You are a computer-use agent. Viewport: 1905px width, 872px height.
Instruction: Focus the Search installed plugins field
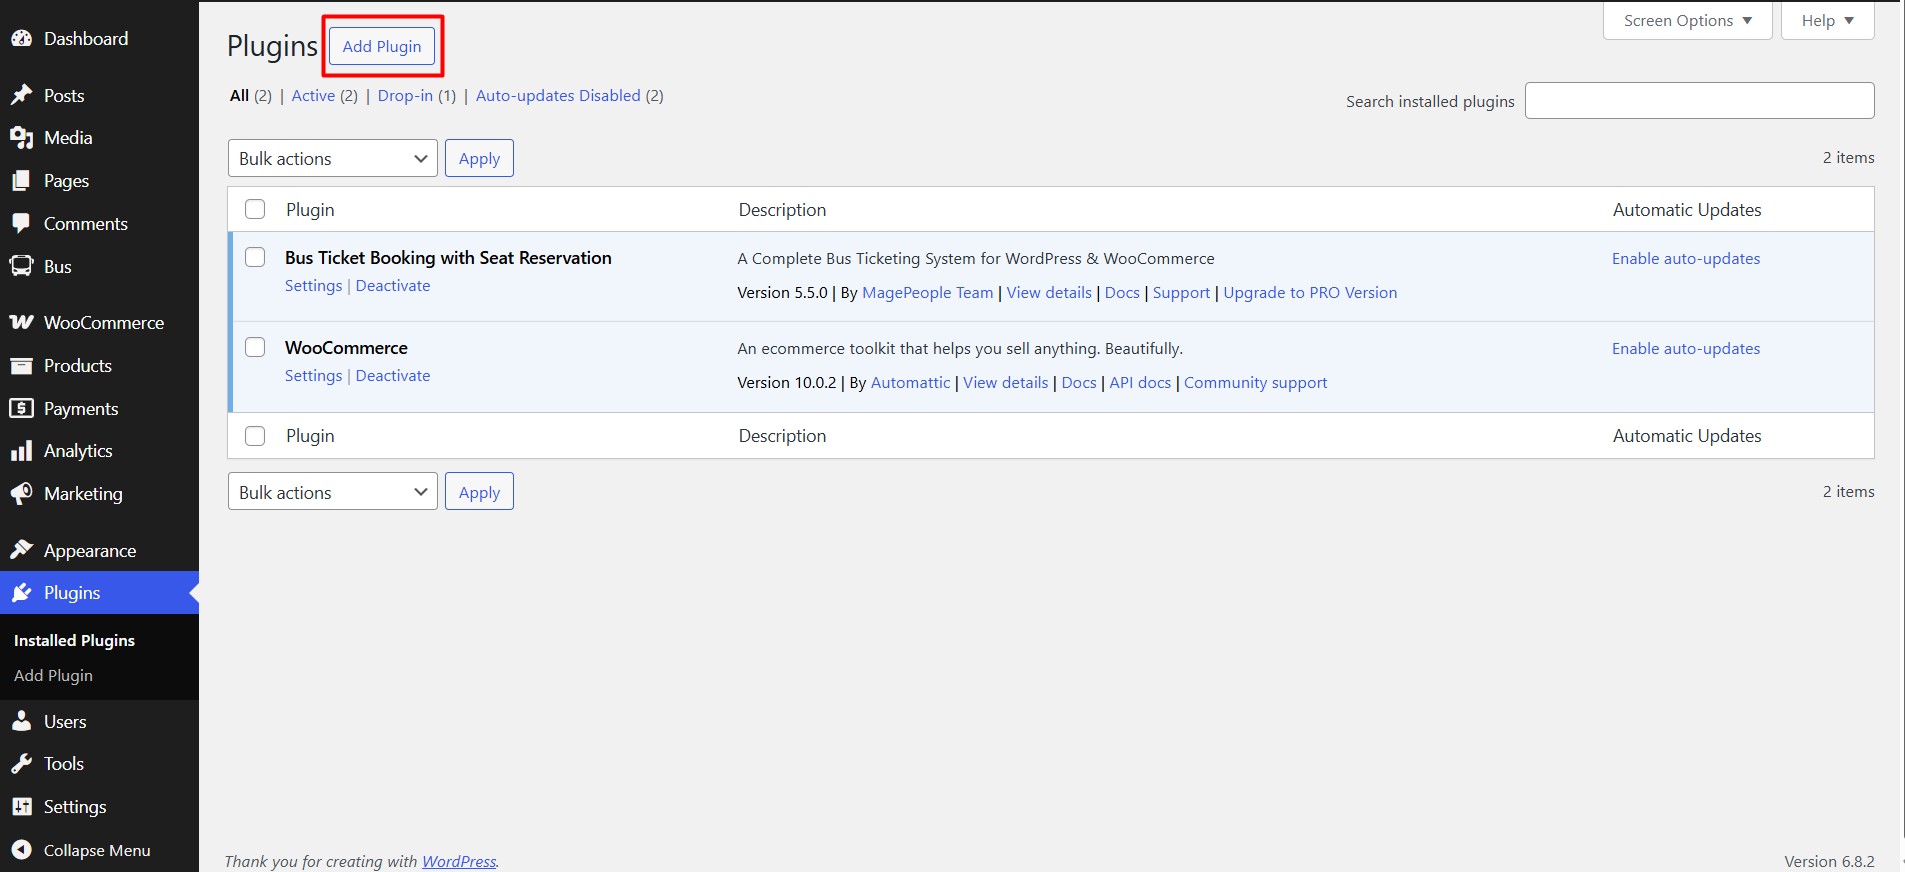pos(1699,100)
